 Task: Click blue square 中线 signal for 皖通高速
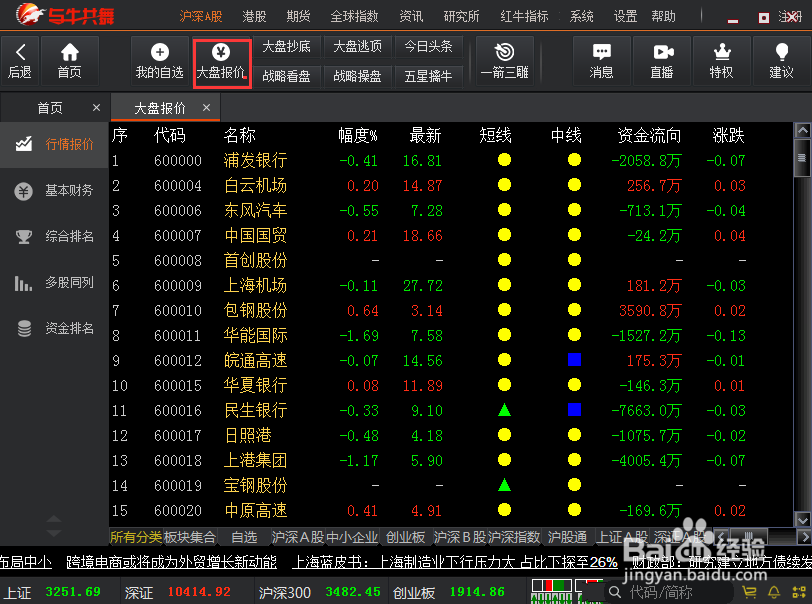coord(574,360)
